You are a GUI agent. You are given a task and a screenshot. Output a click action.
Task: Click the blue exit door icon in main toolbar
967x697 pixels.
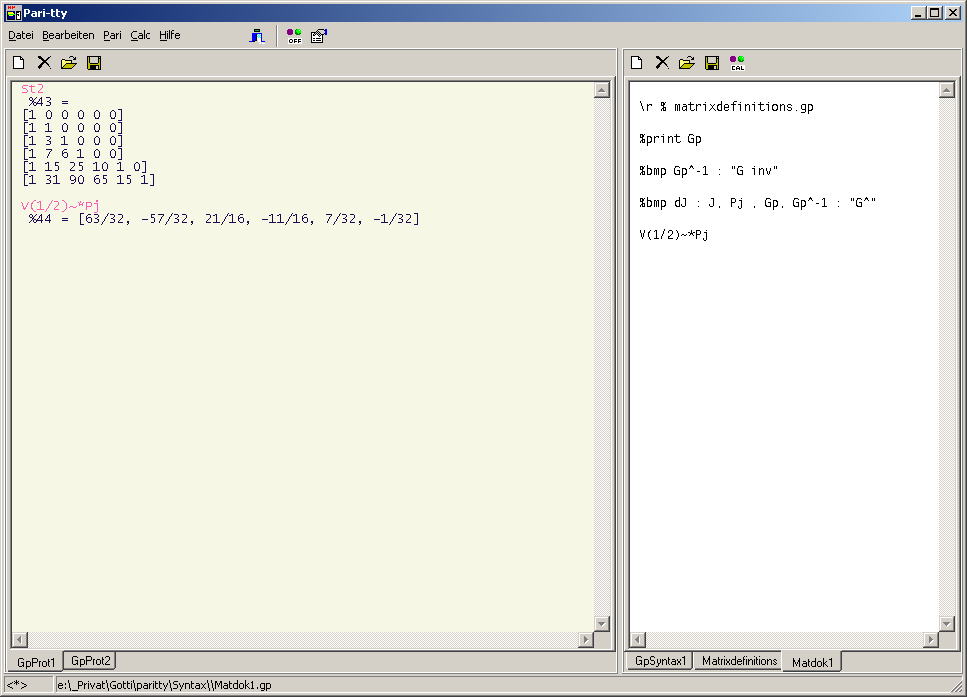coord(257,36)
